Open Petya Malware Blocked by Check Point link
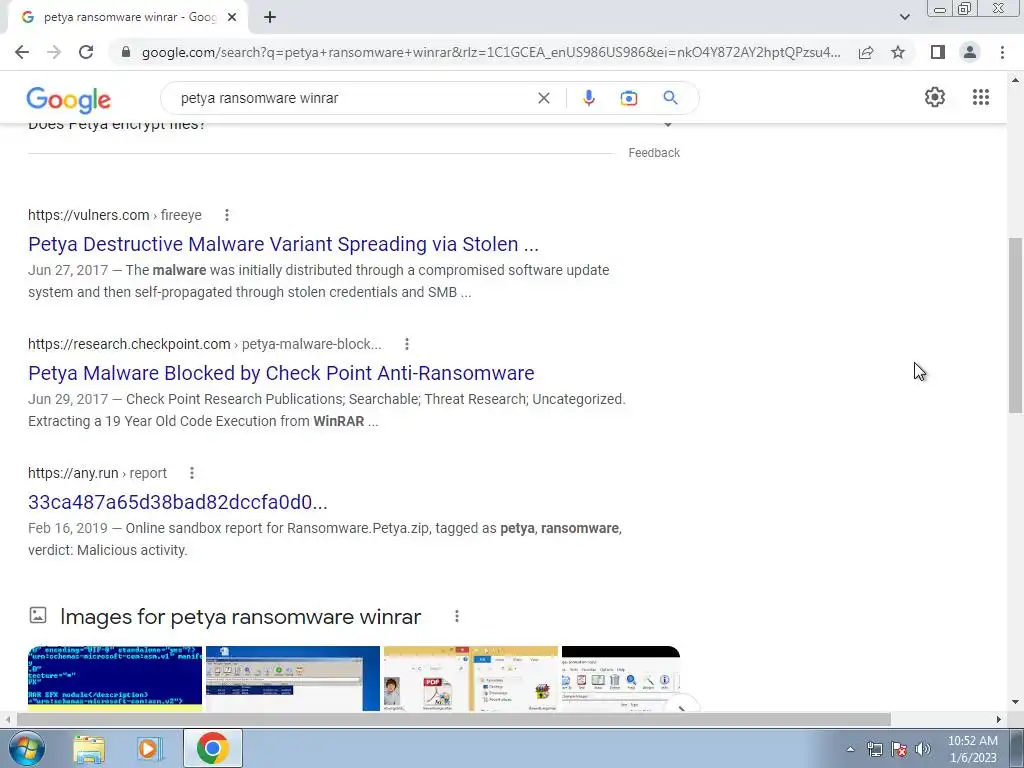This screenshot has width=1024, height=768. coord(281,373)
